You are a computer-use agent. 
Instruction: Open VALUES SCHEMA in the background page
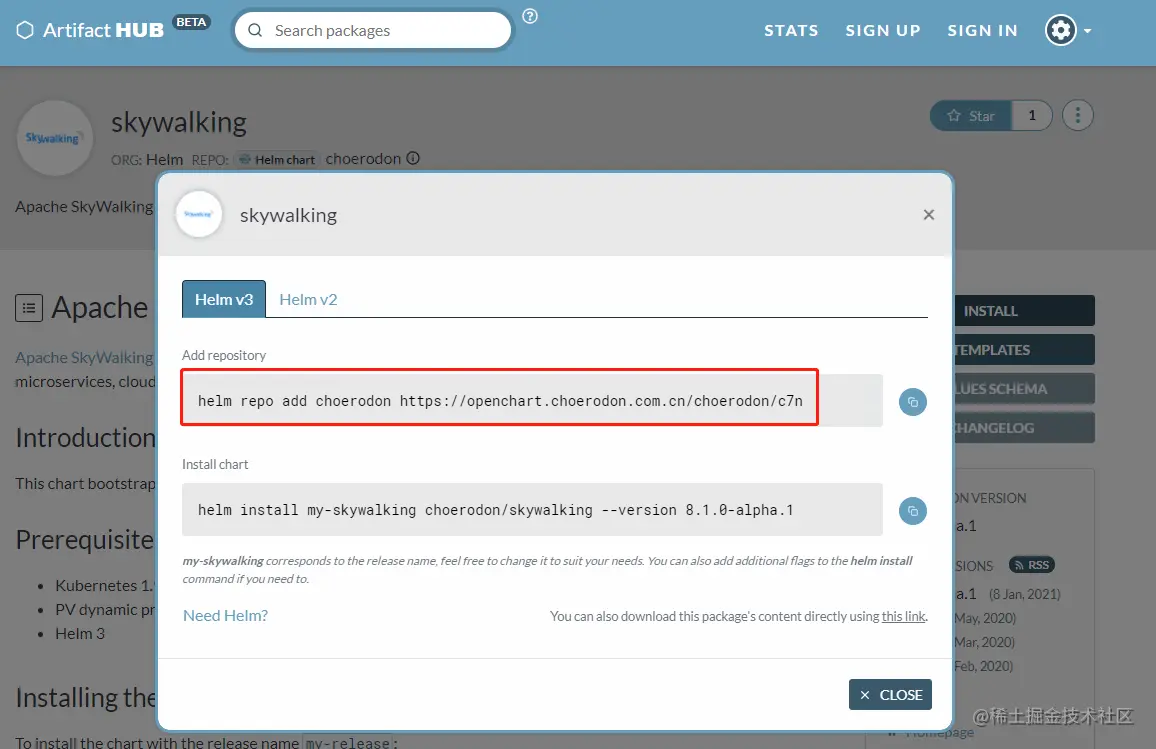1024,389
